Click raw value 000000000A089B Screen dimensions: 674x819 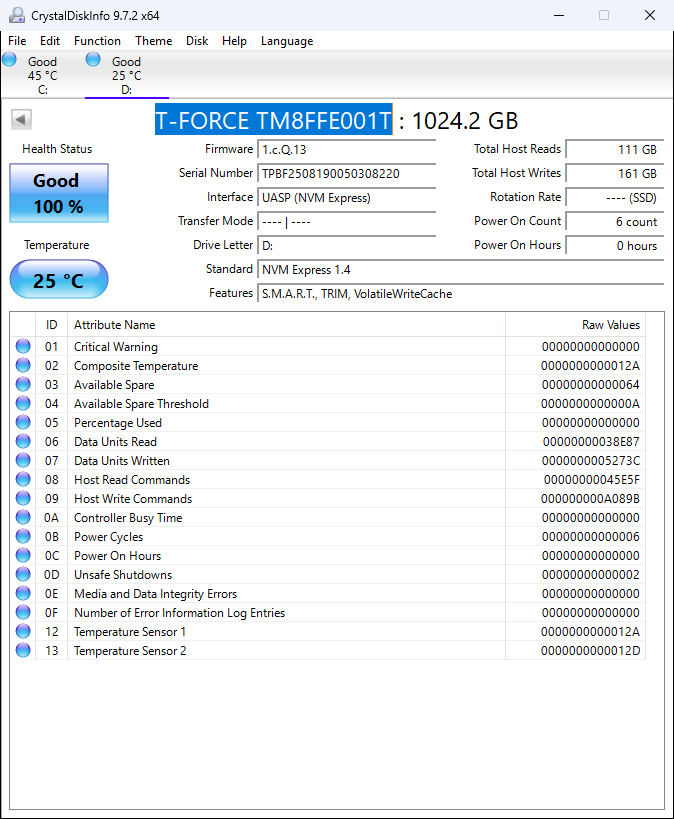[590, 499]
